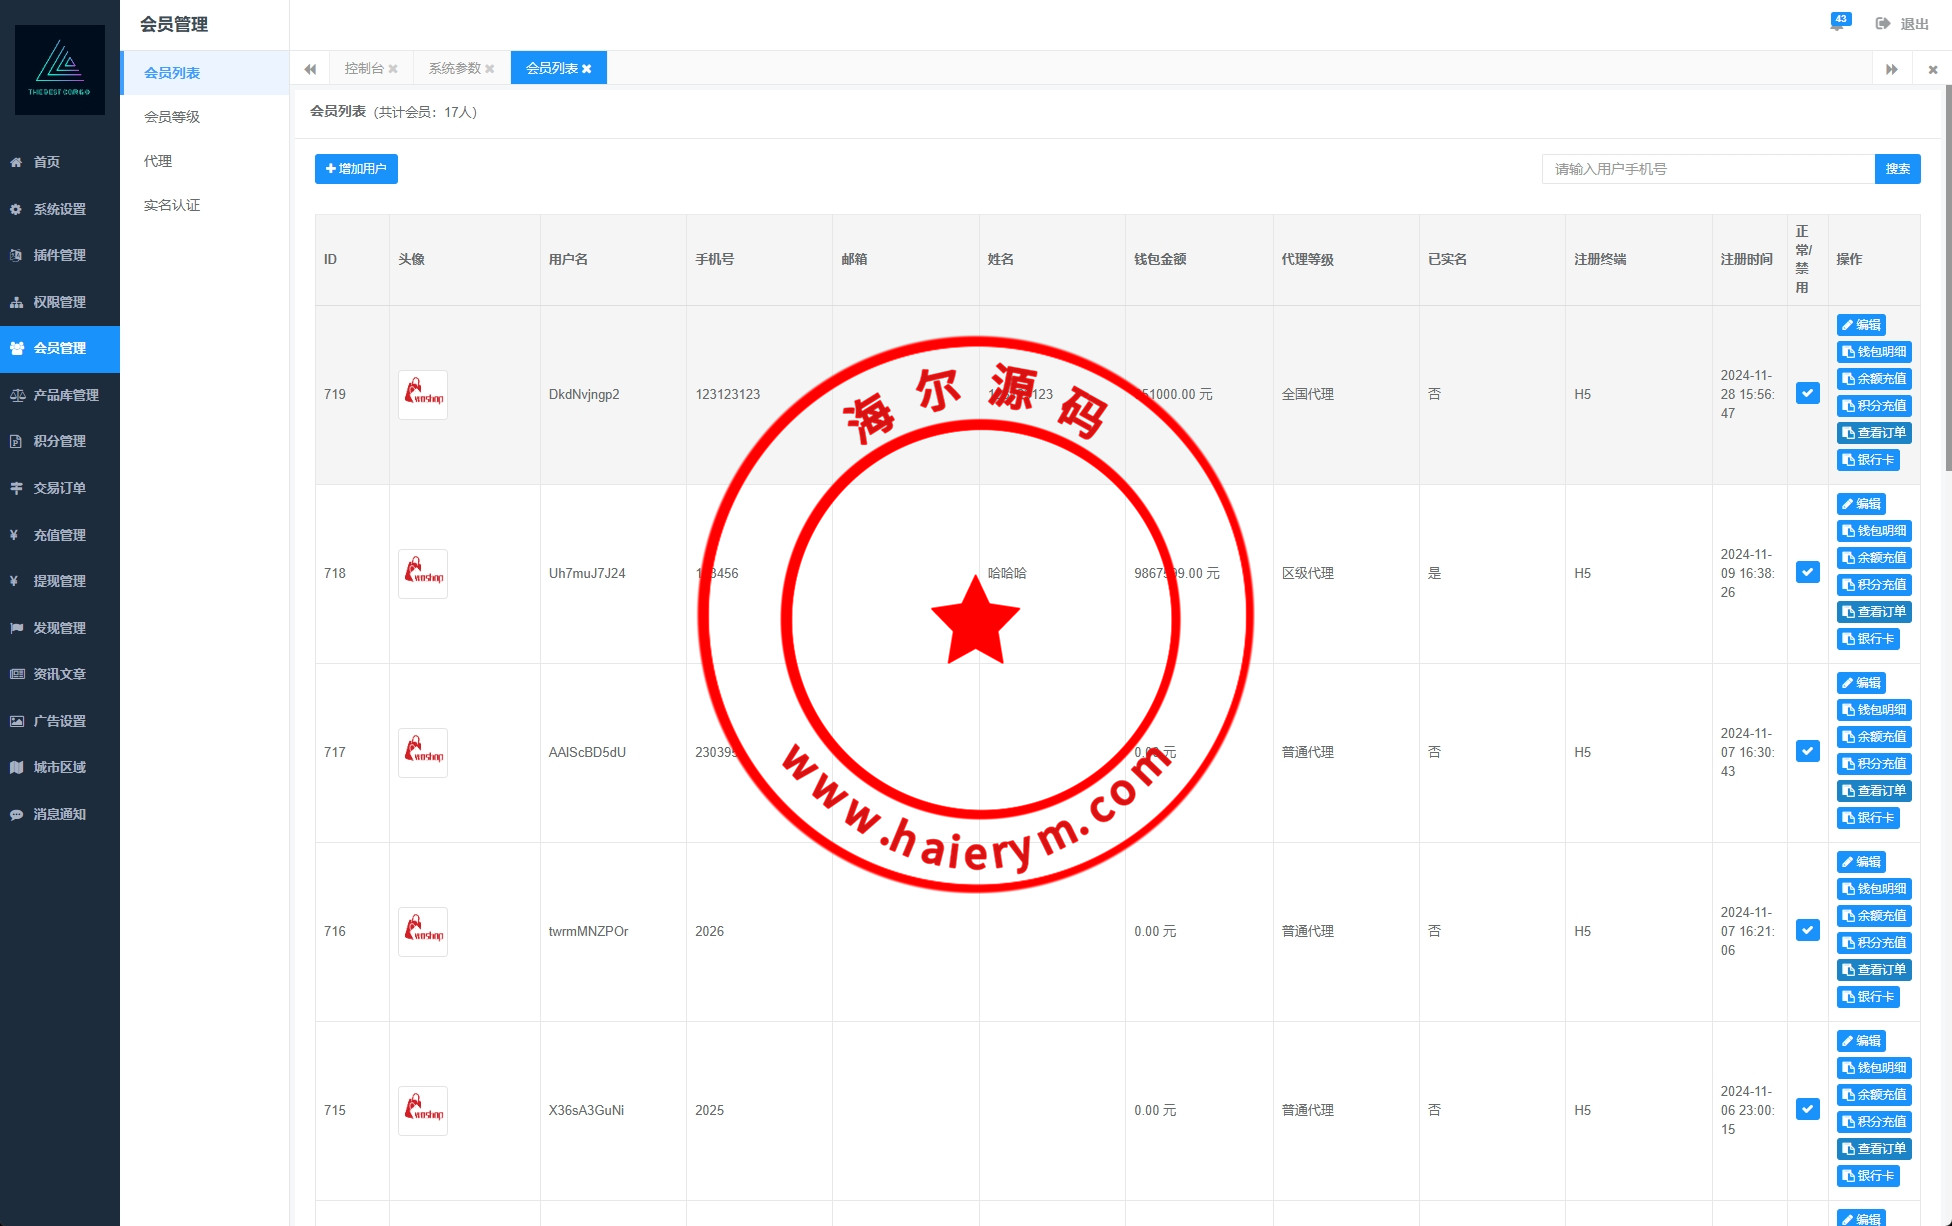Select 会员等级 in the submenu
The image size is (1952, 1226).
click(172, 117)
